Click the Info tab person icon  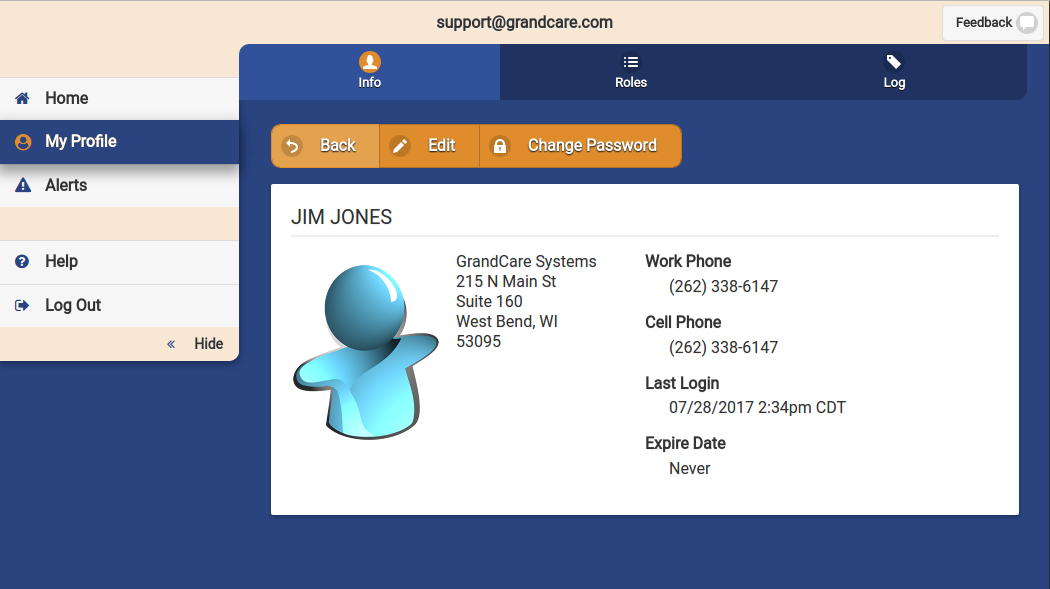pyautogui.click(x=370, y=62)
